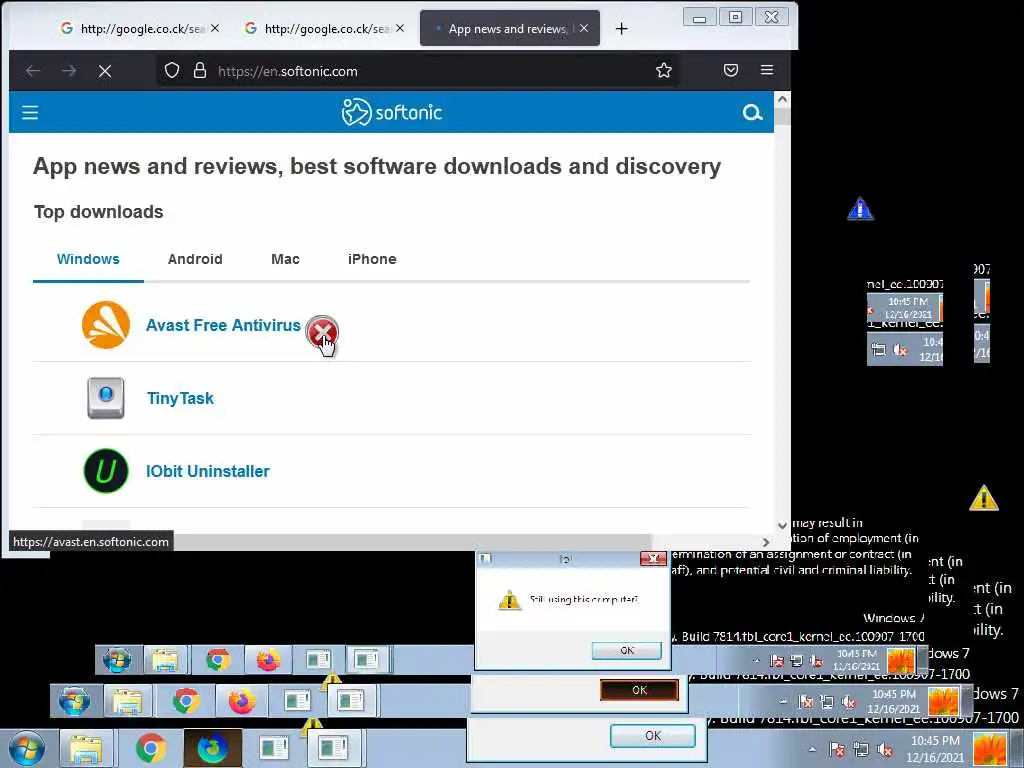Select the Windows downloads tab
The height and width of the screenshot is (768, 1024).
pyautogui.click(x=88, y=259)
